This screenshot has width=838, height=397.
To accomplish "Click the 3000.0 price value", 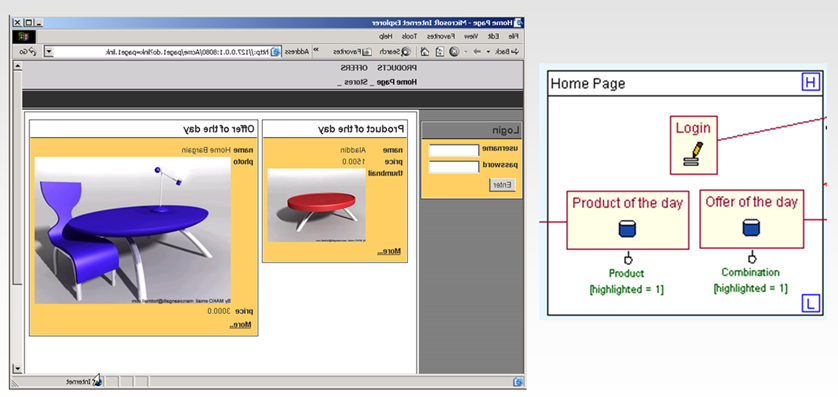I will tap(219, 311).
